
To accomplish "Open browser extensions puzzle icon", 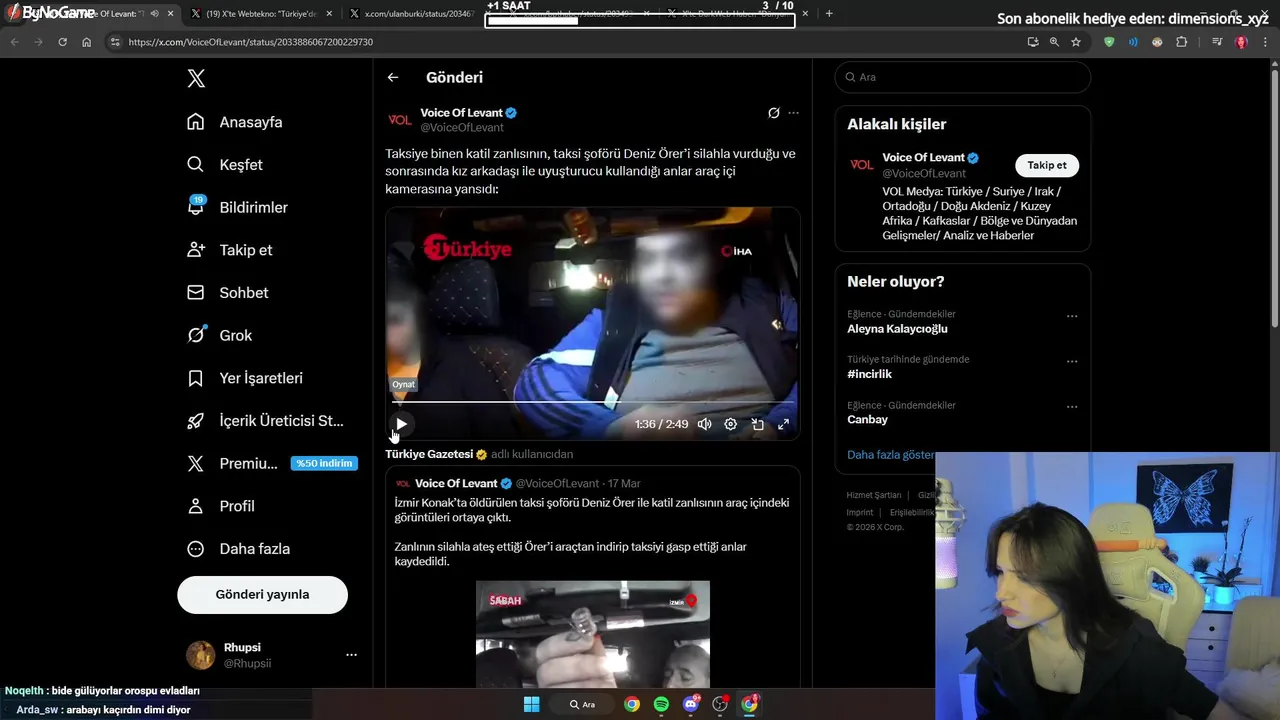I will (x=1182, y=42).
